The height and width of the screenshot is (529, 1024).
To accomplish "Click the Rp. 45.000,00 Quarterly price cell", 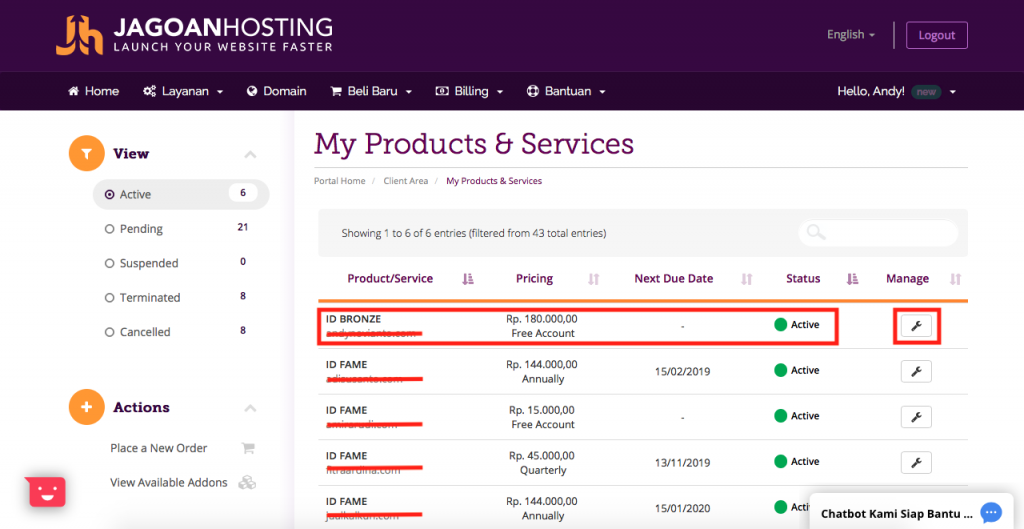I will coord(543,462).
